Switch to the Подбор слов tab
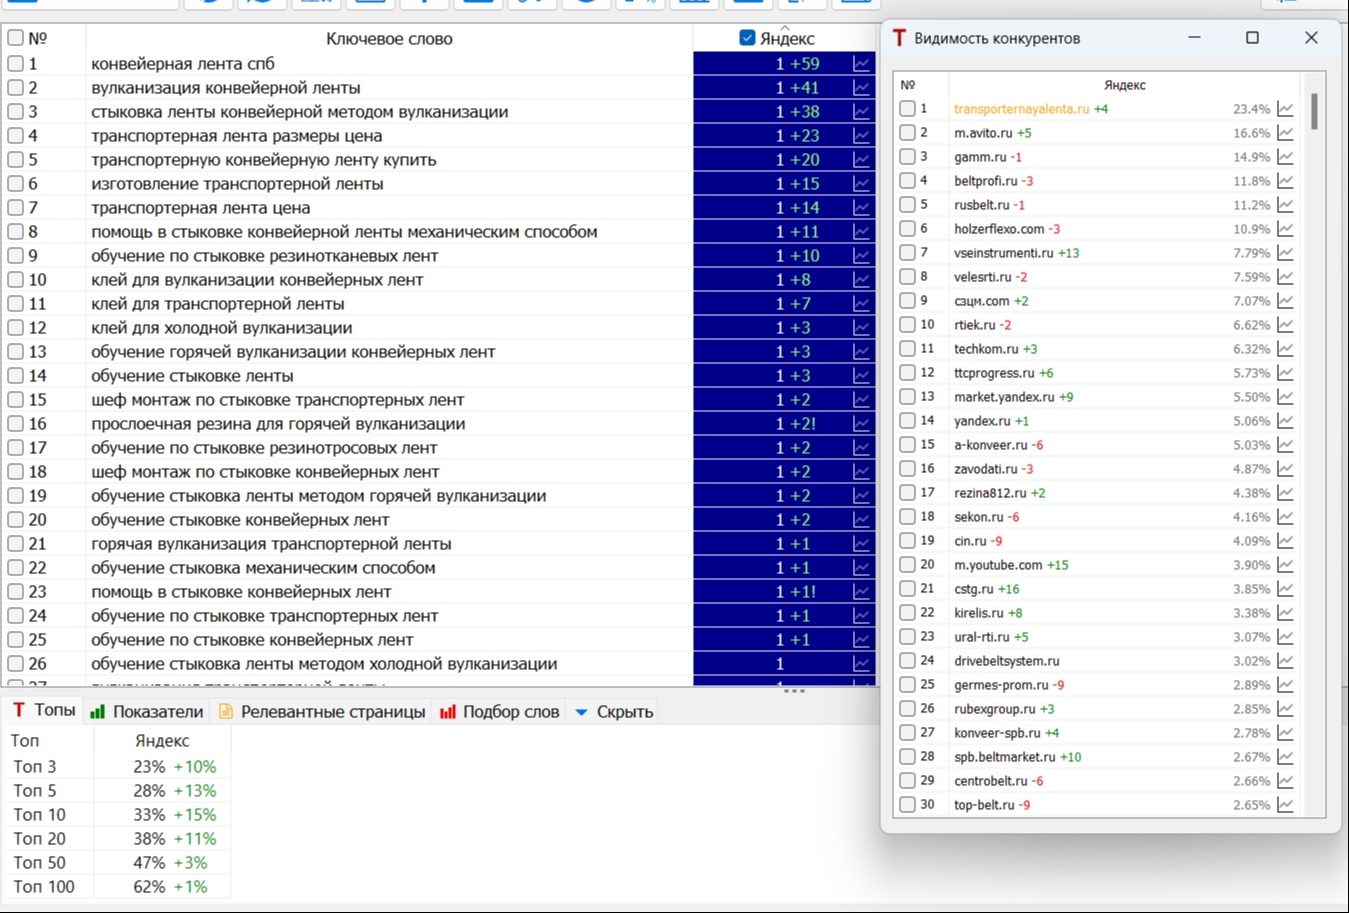This screenshot has height=913, width=1349. [x=499, y=712]
